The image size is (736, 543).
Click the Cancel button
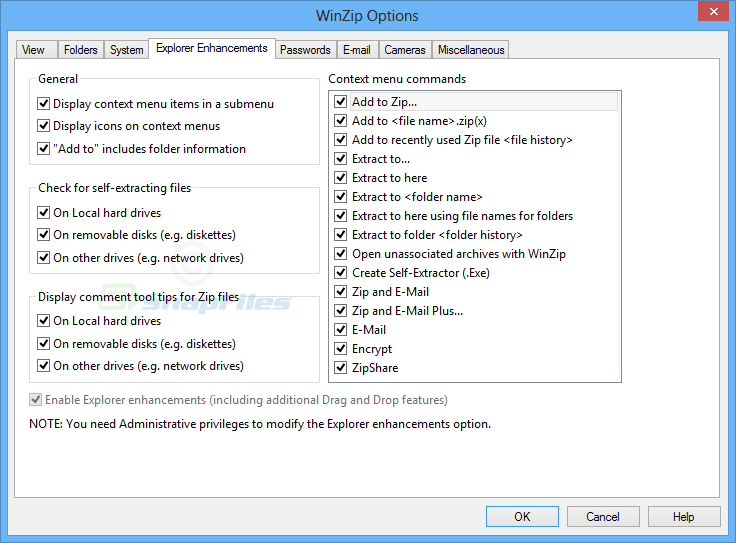click(603, 517)
